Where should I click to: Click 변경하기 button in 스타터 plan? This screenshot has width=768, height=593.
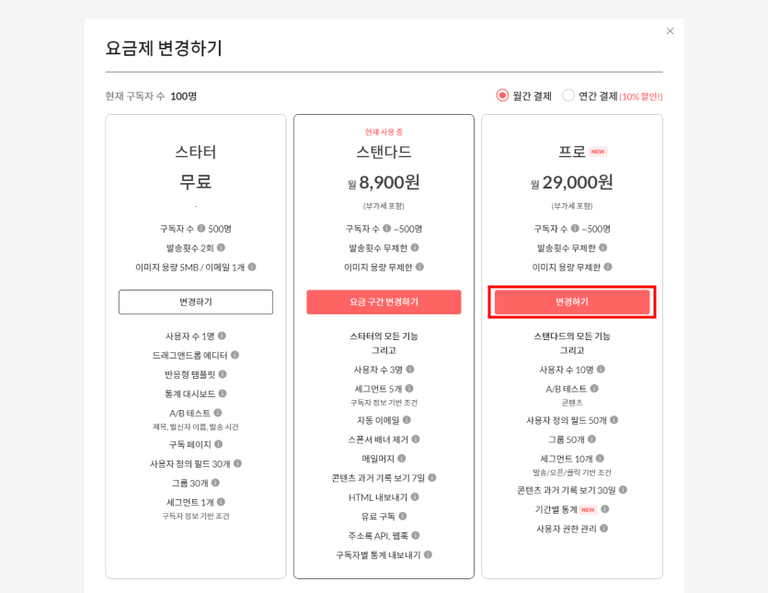[196, 302]
